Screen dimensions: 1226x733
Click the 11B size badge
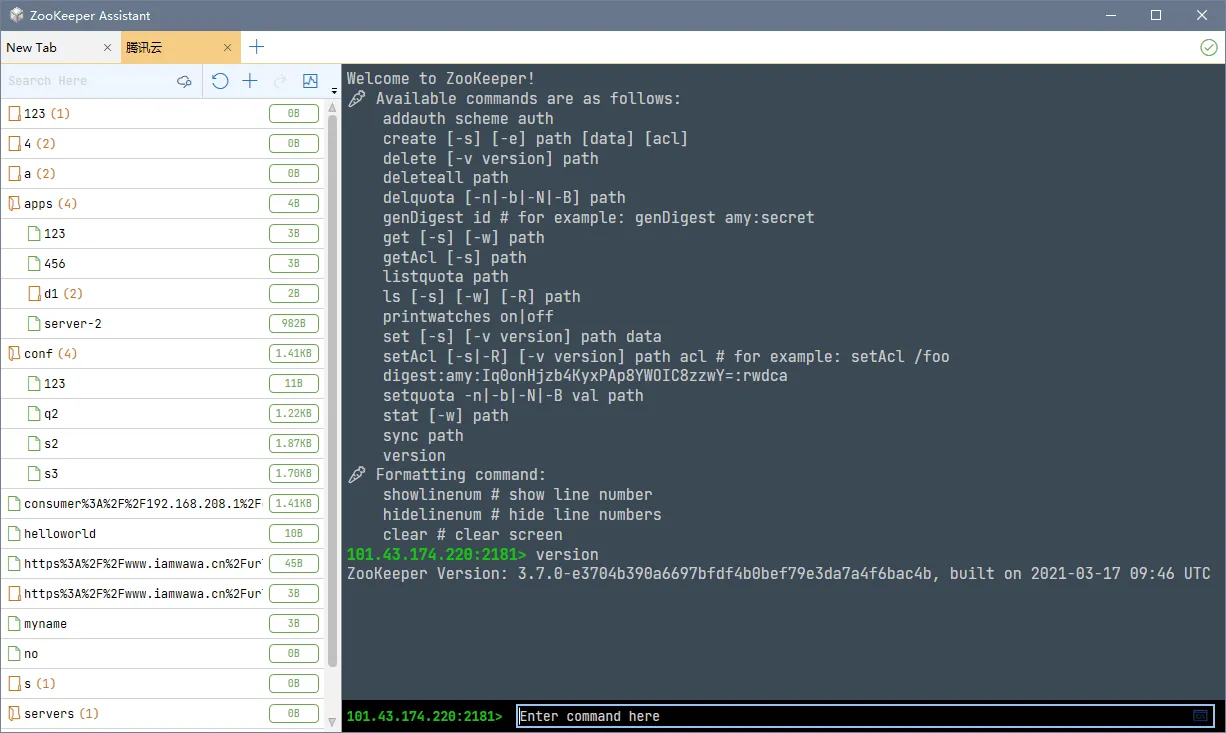[294, 384]
